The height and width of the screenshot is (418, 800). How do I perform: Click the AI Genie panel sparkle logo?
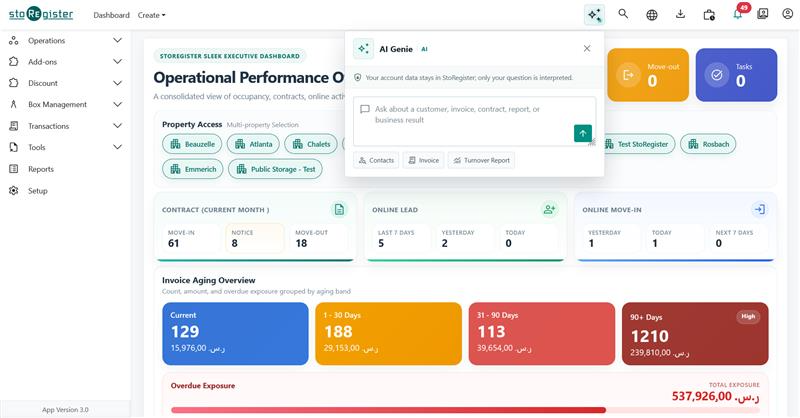[363, 49]
